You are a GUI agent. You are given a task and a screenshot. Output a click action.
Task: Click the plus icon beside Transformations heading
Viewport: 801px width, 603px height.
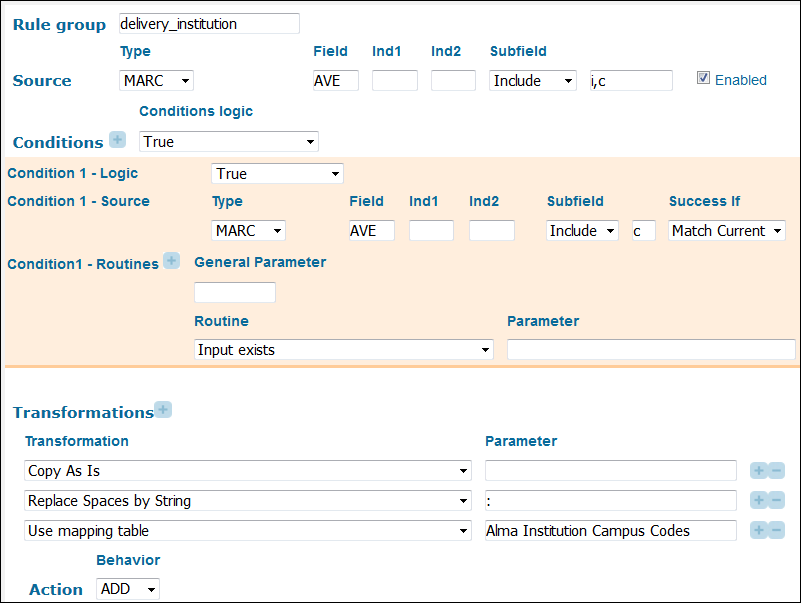click(163, 410)
